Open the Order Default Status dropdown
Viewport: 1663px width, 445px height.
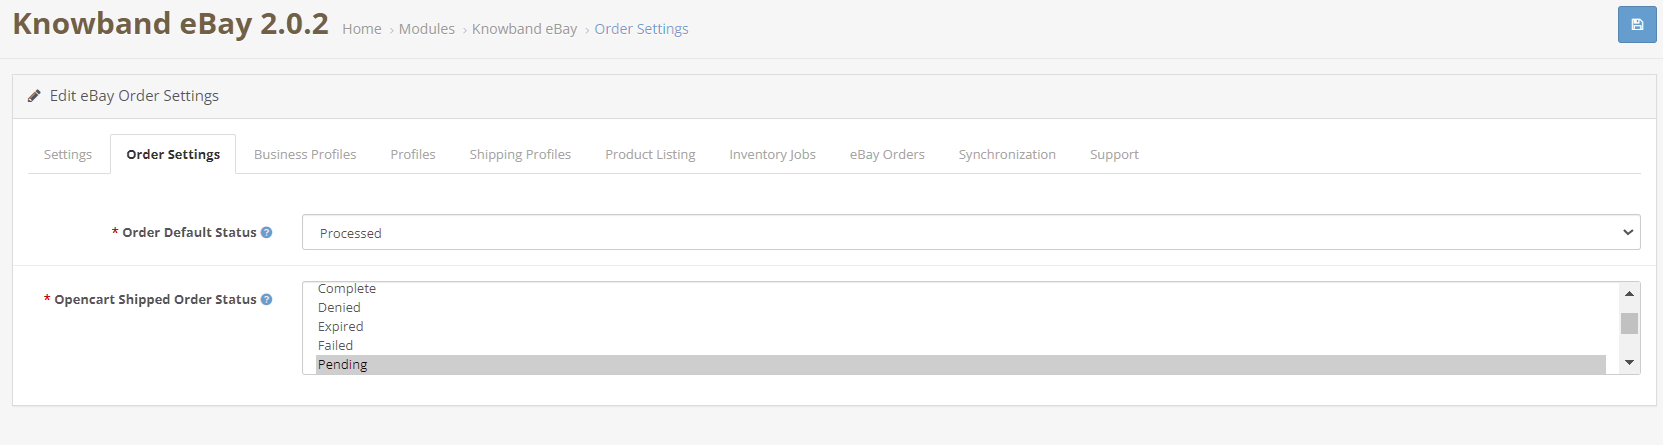(971, 232)
